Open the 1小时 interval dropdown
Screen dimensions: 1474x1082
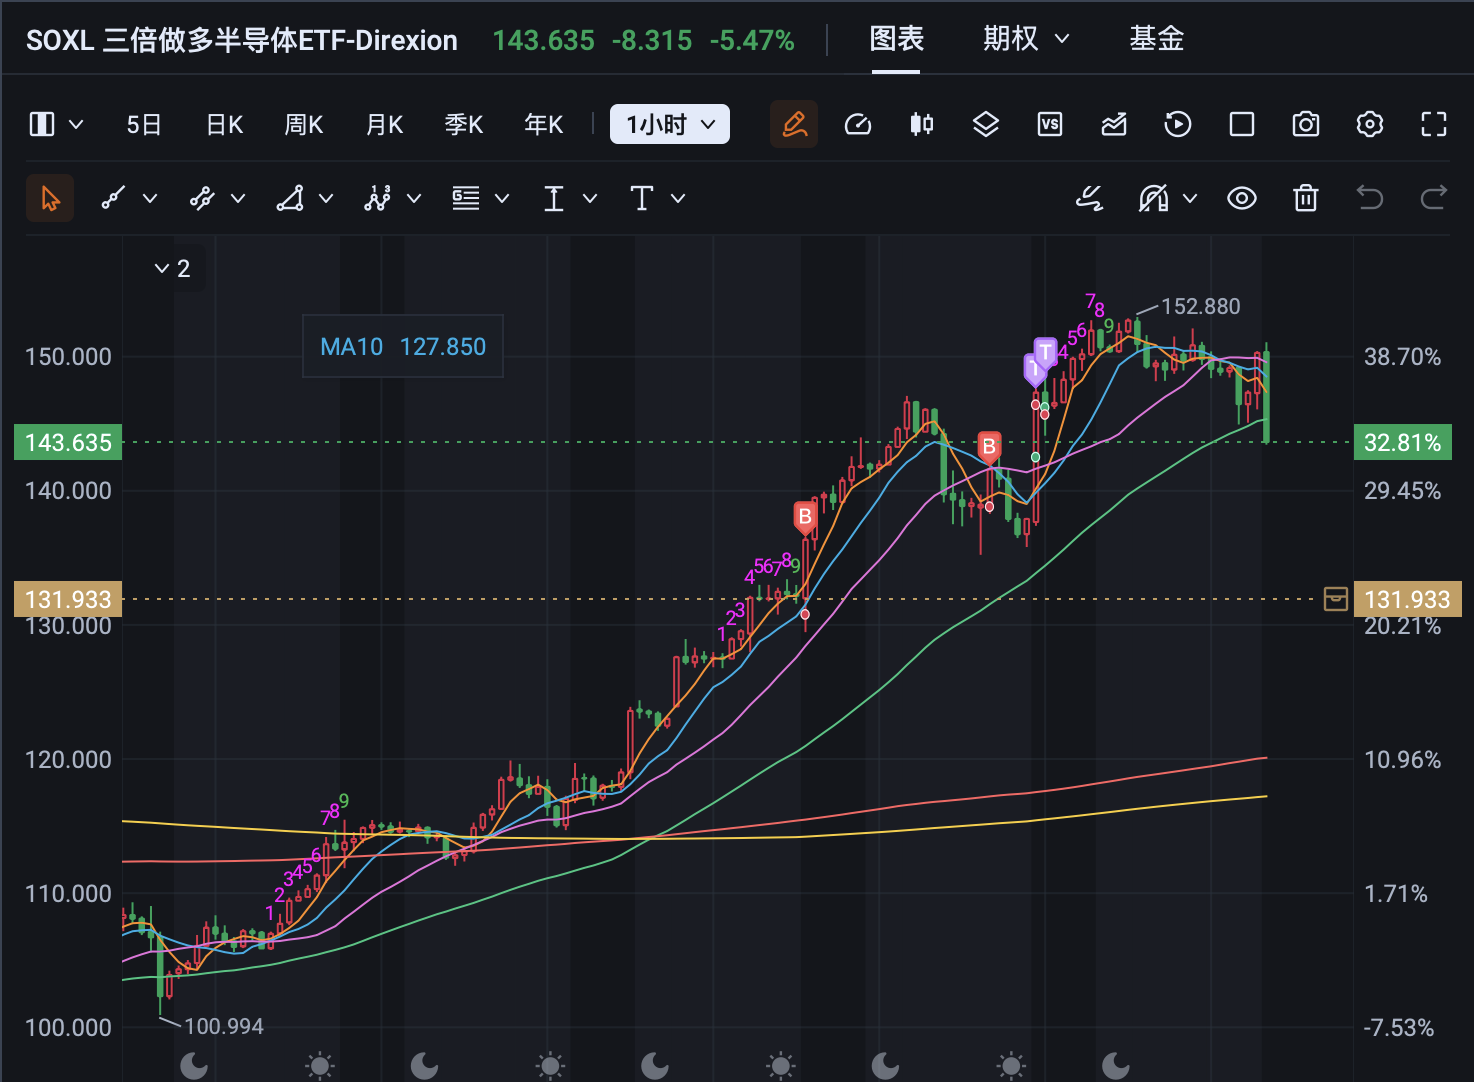(670, 124)
